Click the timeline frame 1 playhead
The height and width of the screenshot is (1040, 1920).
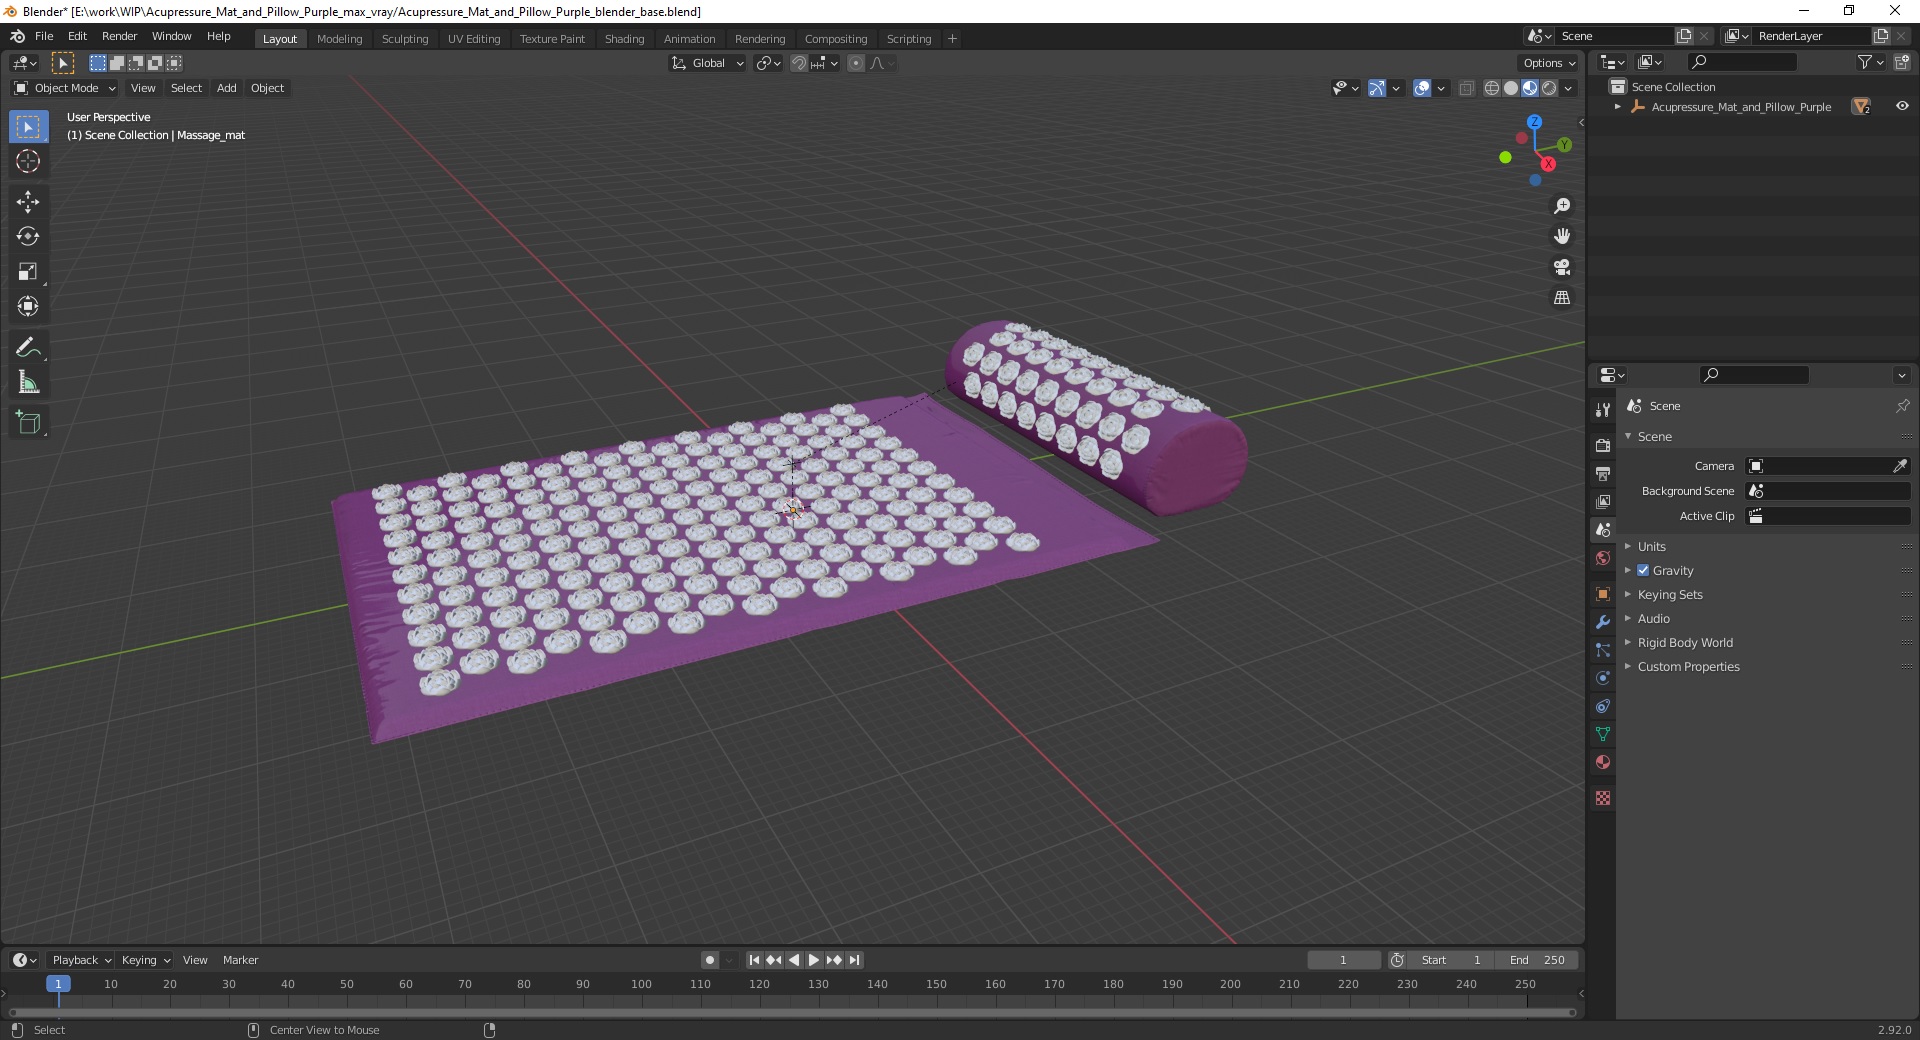[x=58, y=984]
